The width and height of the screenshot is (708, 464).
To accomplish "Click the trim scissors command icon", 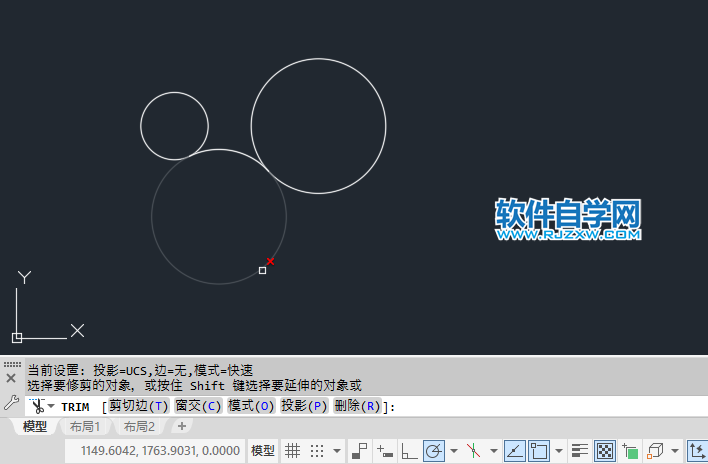I will 37,406.
